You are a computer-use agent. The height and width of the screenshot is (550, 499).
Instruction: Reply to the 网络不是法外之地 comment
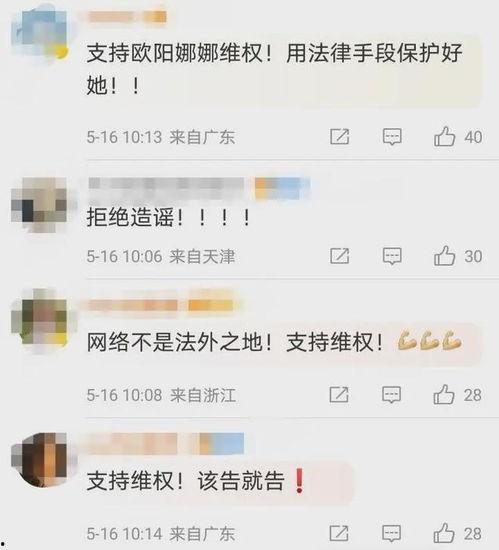coord(391,395)
